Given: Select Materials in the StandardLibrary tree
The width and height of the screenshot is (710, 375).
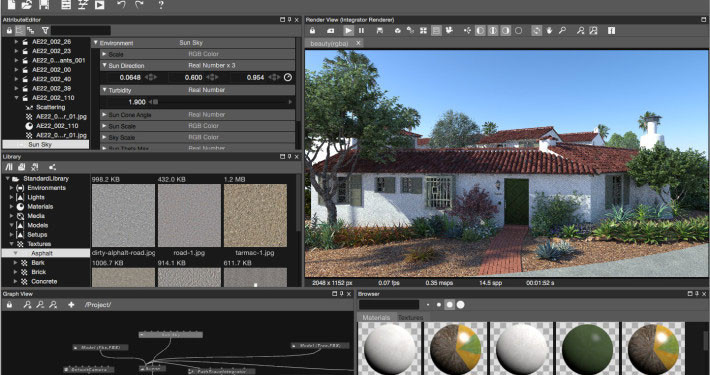Looking at the screenshot, I should pyautogui.click(x=40, y=207).
